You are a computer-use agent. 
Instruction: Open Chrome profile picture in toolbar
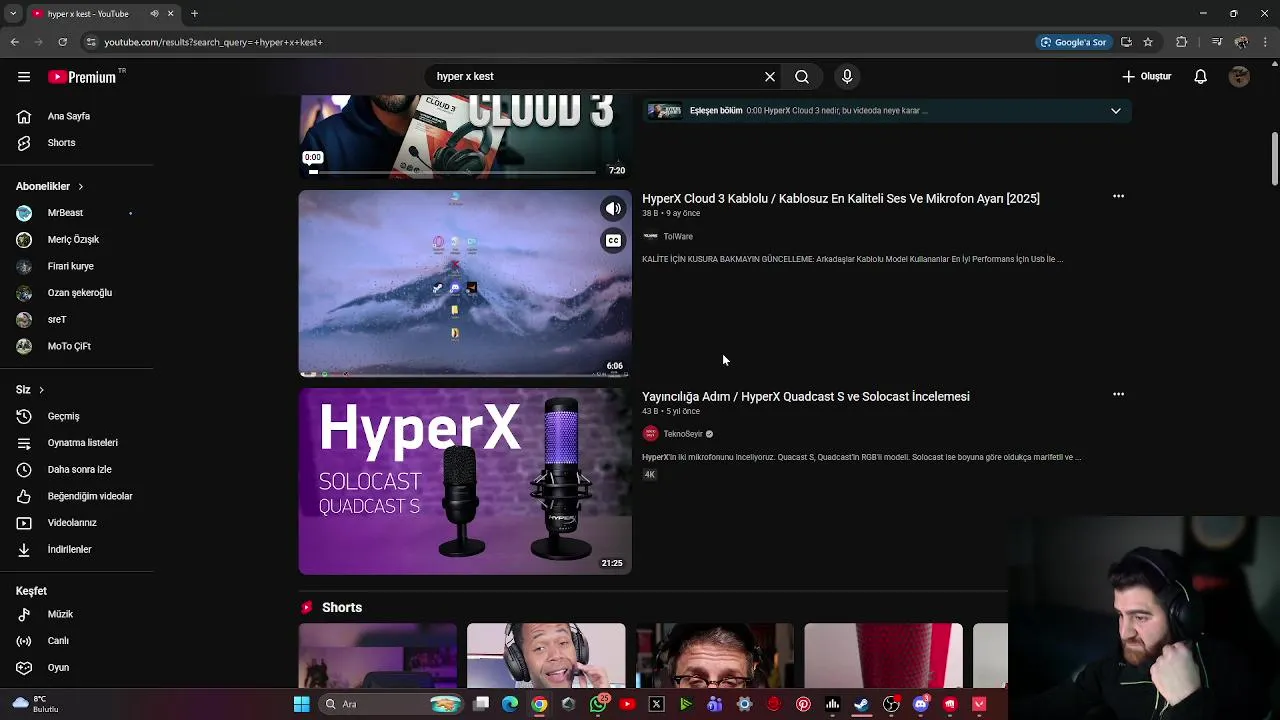(1241, 42)
